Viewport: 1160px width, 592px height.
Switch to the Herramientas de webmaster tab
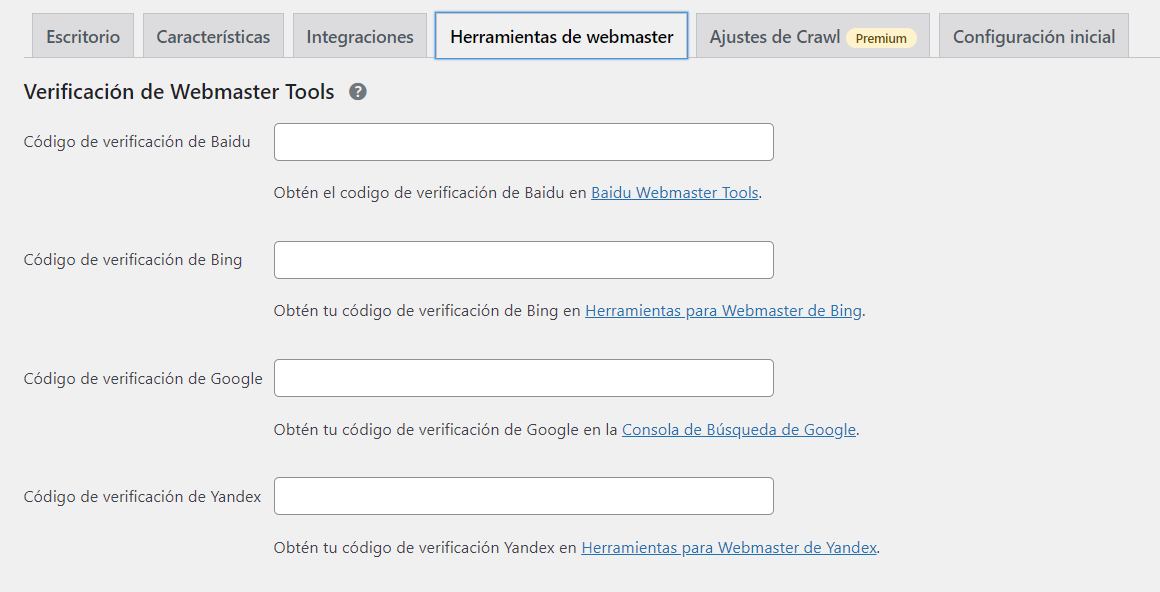pyautogui.click(x=560, y=34)
